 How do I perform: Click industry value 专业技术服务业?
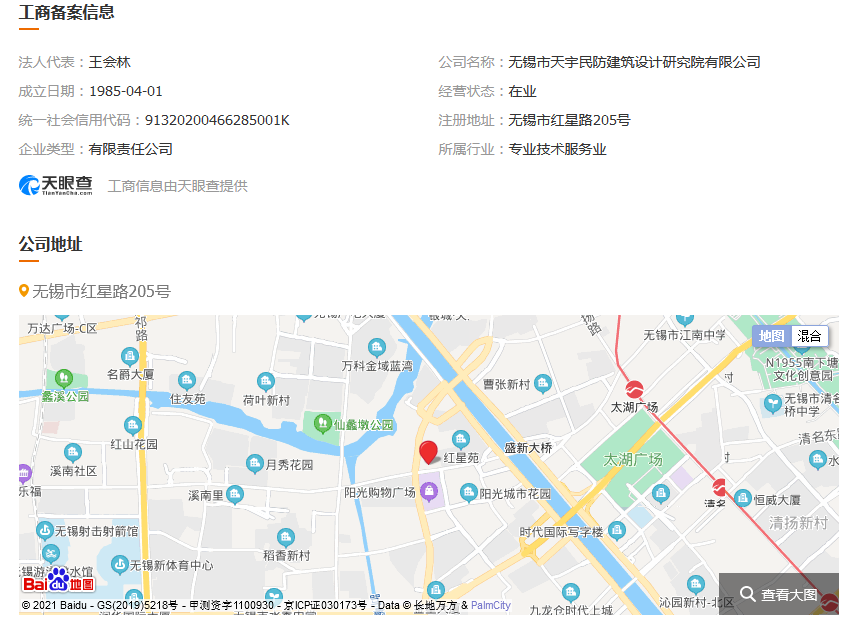tap(557, 149)
